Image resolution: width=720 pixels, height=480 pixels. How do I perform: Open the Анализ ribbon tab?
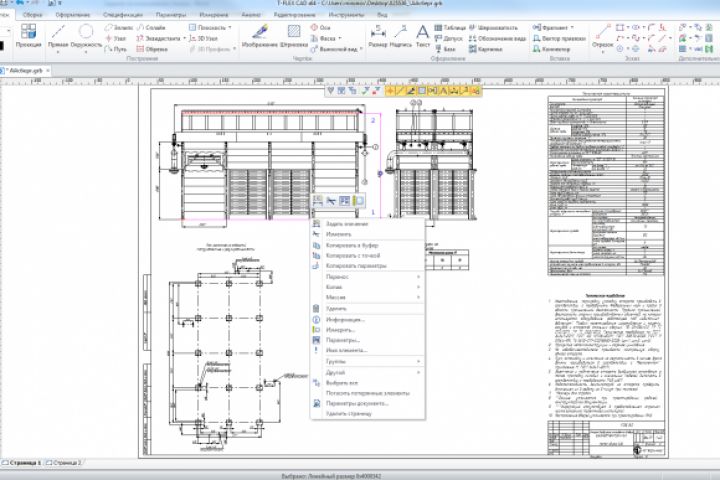point(251,15)
